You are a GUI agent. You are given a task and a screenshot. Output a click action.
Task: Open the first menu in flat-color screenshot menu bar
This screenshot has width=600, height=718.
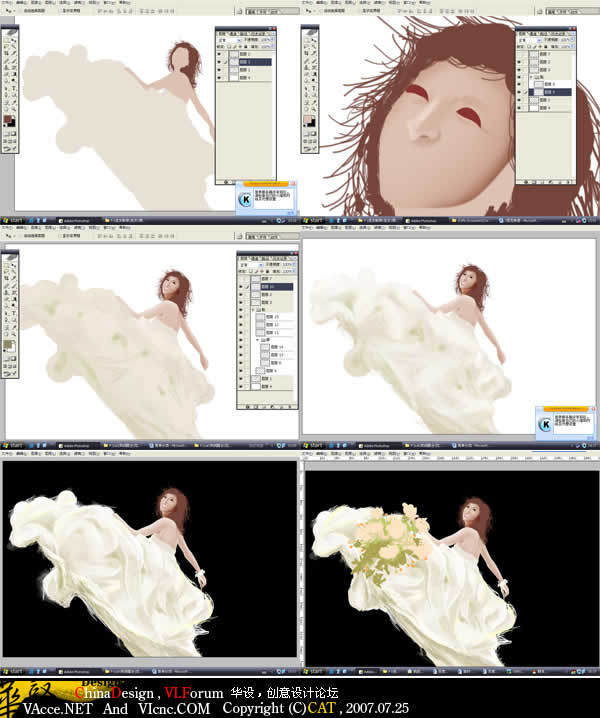point(6,3)
